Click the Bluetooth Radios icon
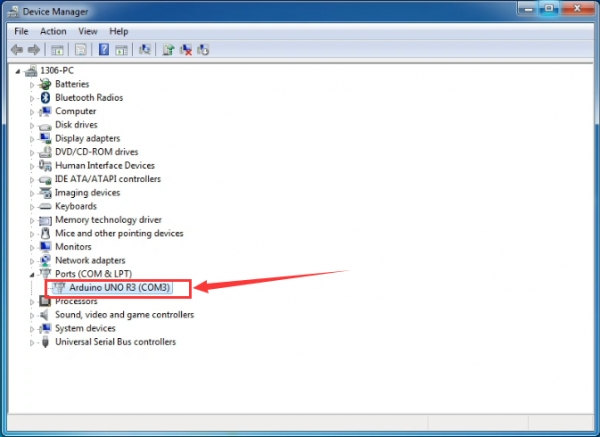Viewport: 600px width, 437px height. coord(46,98)
